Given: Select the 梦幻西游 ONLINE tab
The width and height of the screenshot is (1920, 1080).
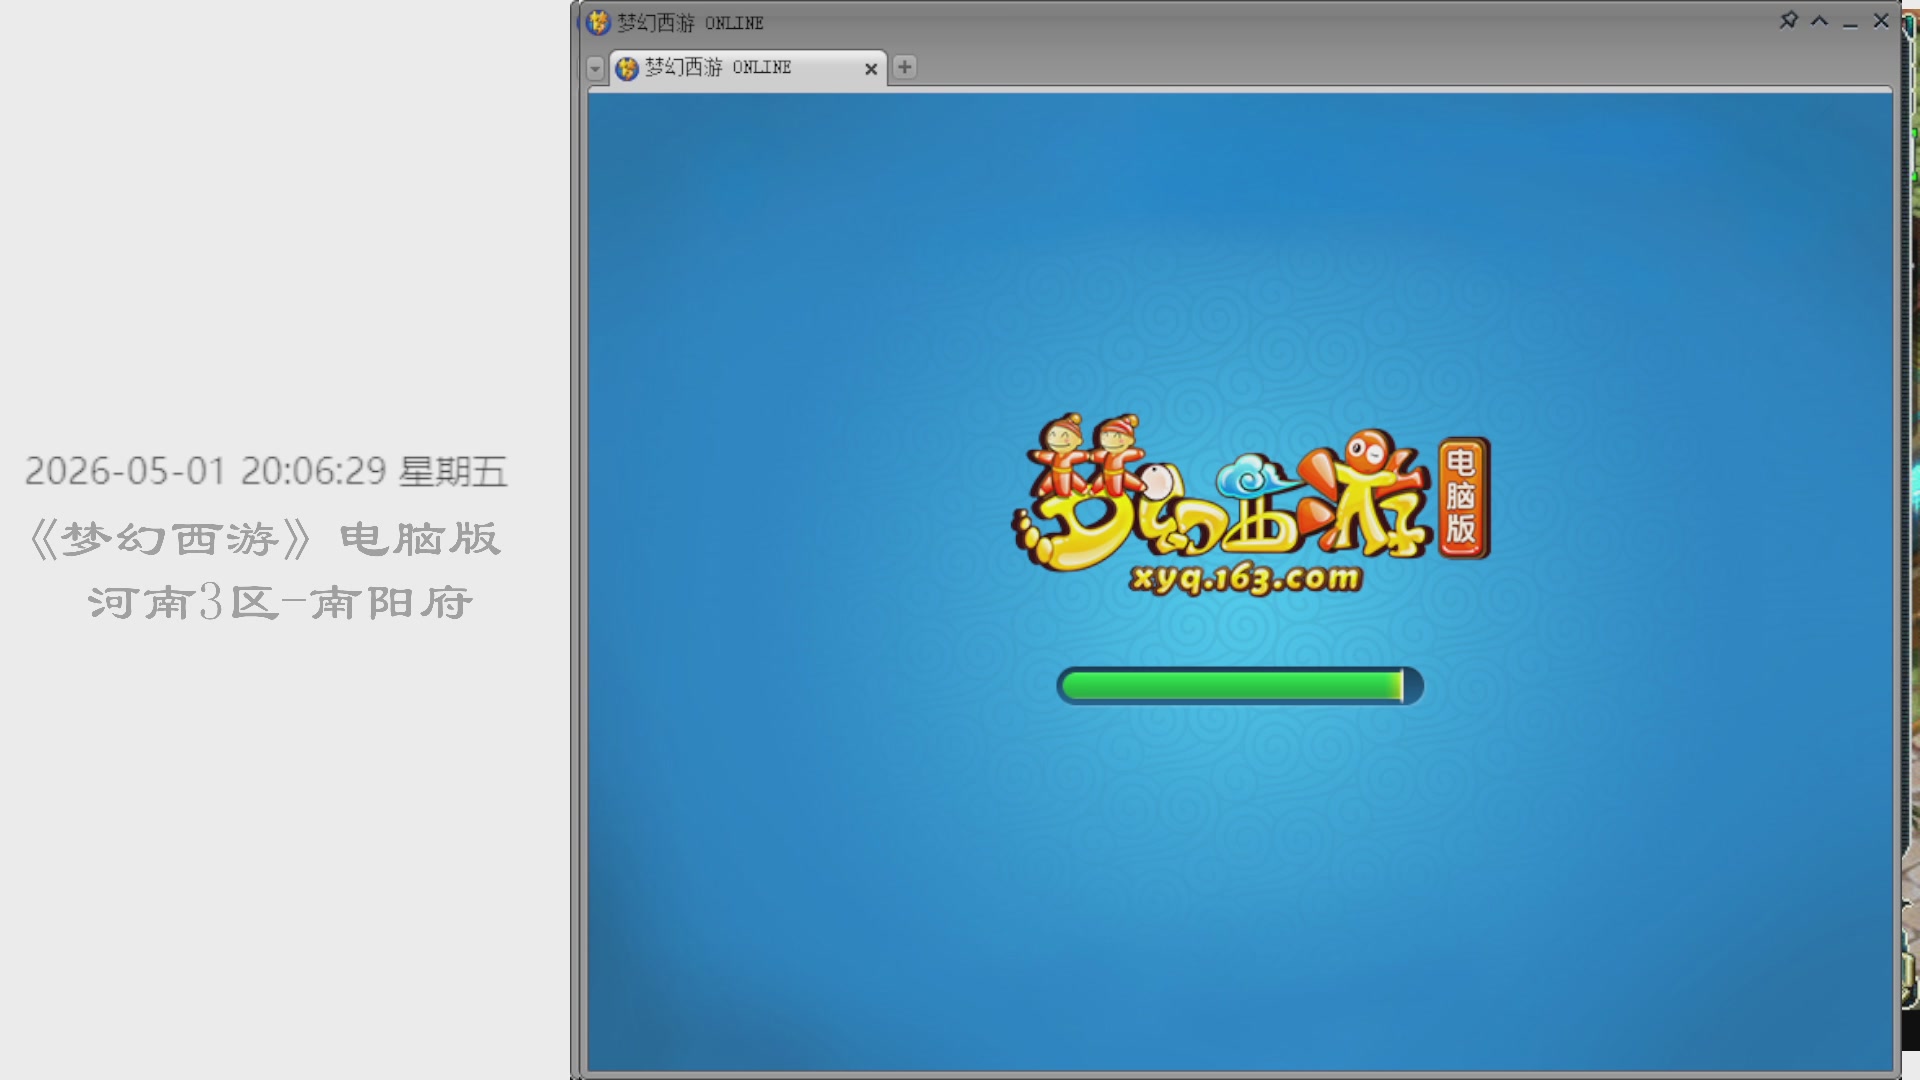Looking at the screenshot, I should (x=748, y=68).
